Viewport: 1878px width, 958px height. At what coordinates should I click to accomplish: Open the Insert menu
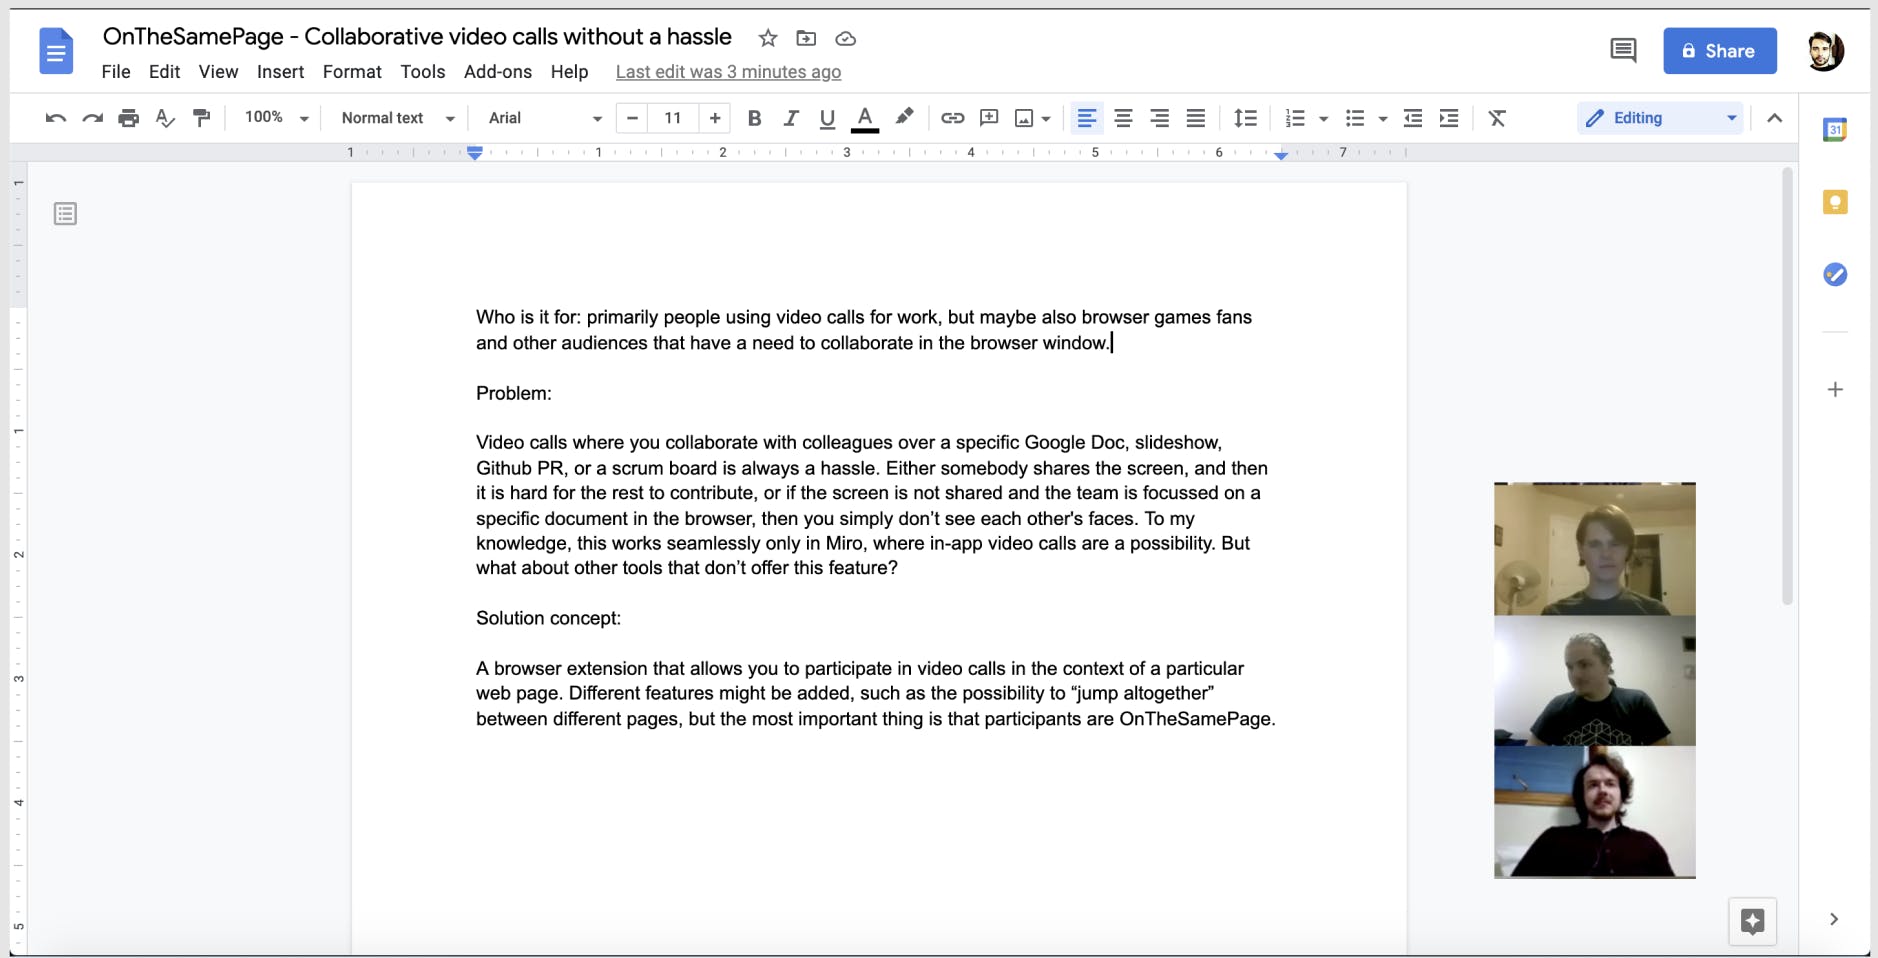coord(280,72)
